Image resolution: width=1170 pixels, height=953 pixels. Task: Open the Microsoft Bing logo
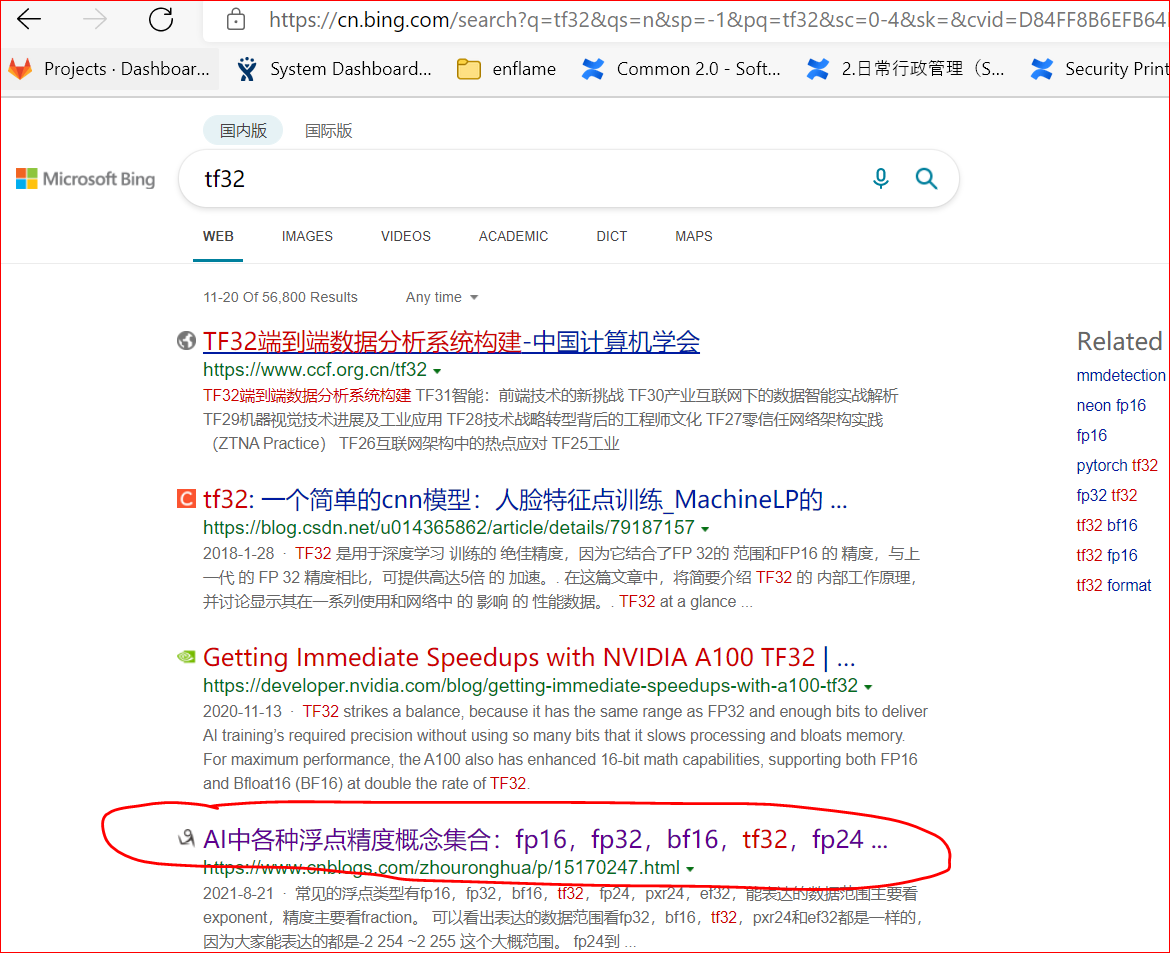[86, 179]
